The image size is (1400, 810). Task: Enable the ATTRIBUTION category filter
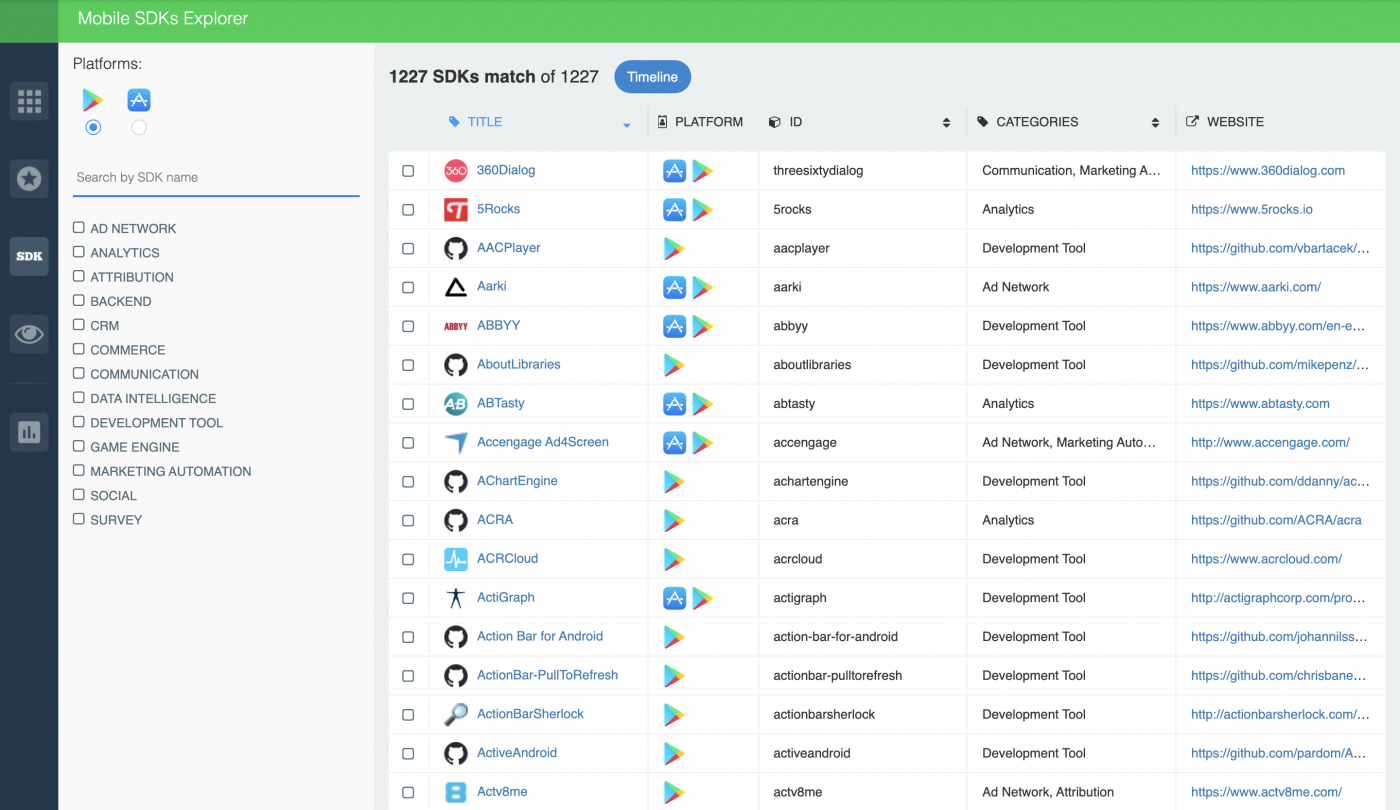[79, 276]
